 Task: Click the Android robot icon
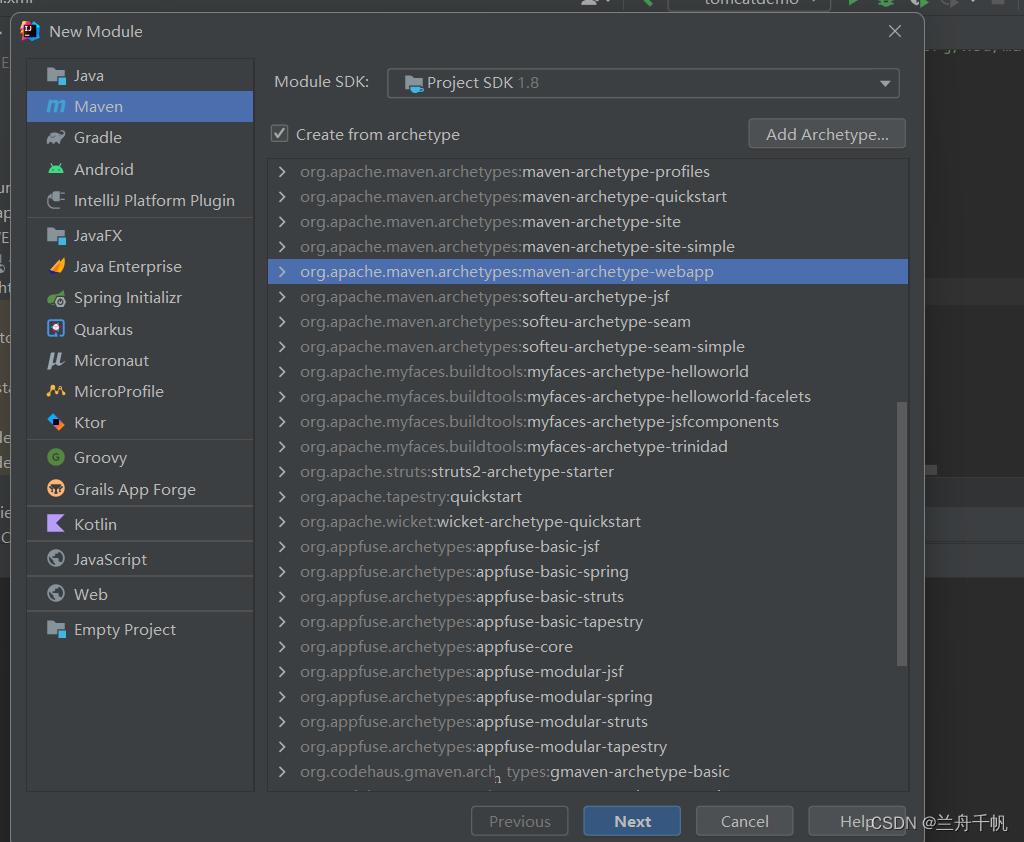[x=56, y=169]
